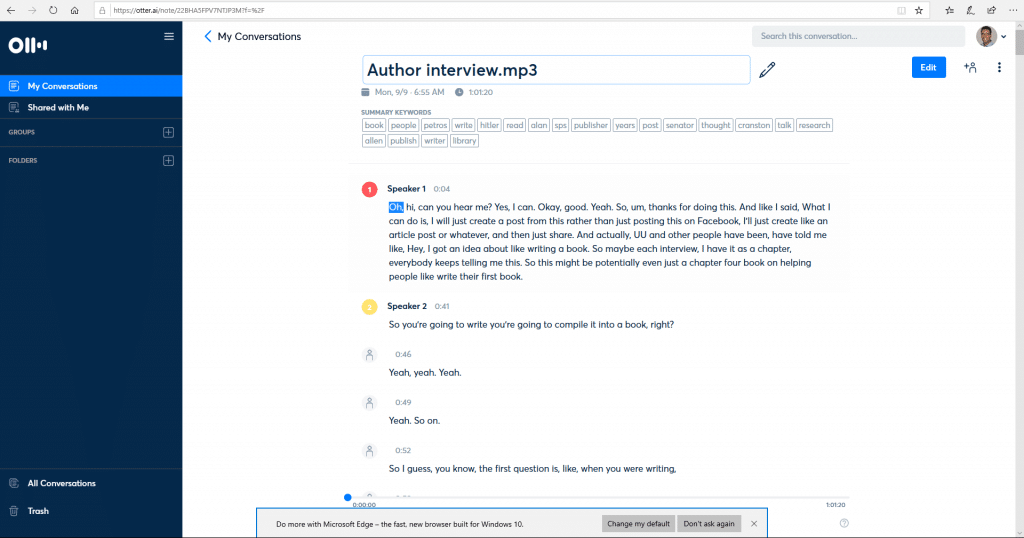Click the blue Edit button
Image resolution: width=1024 pixels, height=538 pixels.
coord(928,67)
